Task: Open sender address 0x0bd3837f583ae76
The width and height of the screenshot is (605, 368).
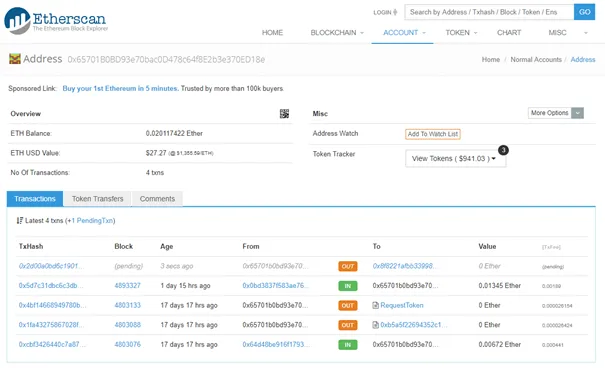Action: click(x=276, y=285)
